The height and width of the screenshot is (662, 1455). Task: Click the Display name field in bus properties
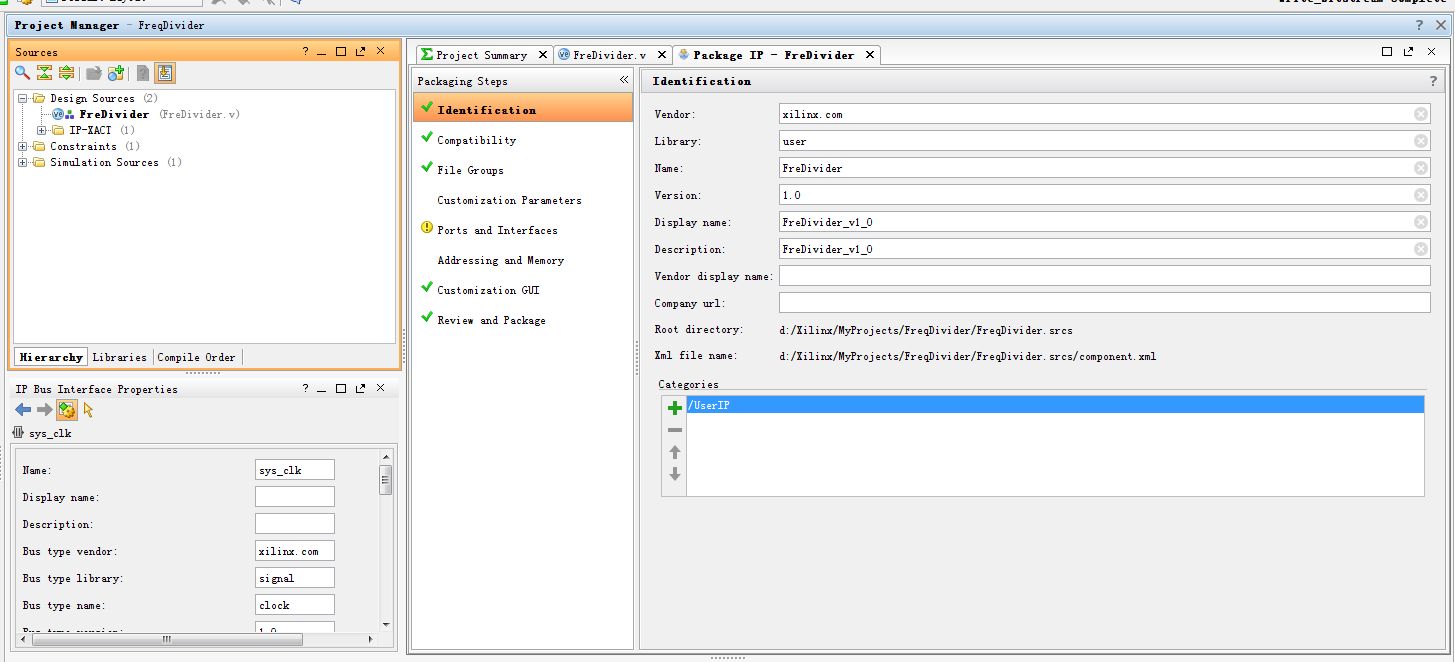(295, 497)
